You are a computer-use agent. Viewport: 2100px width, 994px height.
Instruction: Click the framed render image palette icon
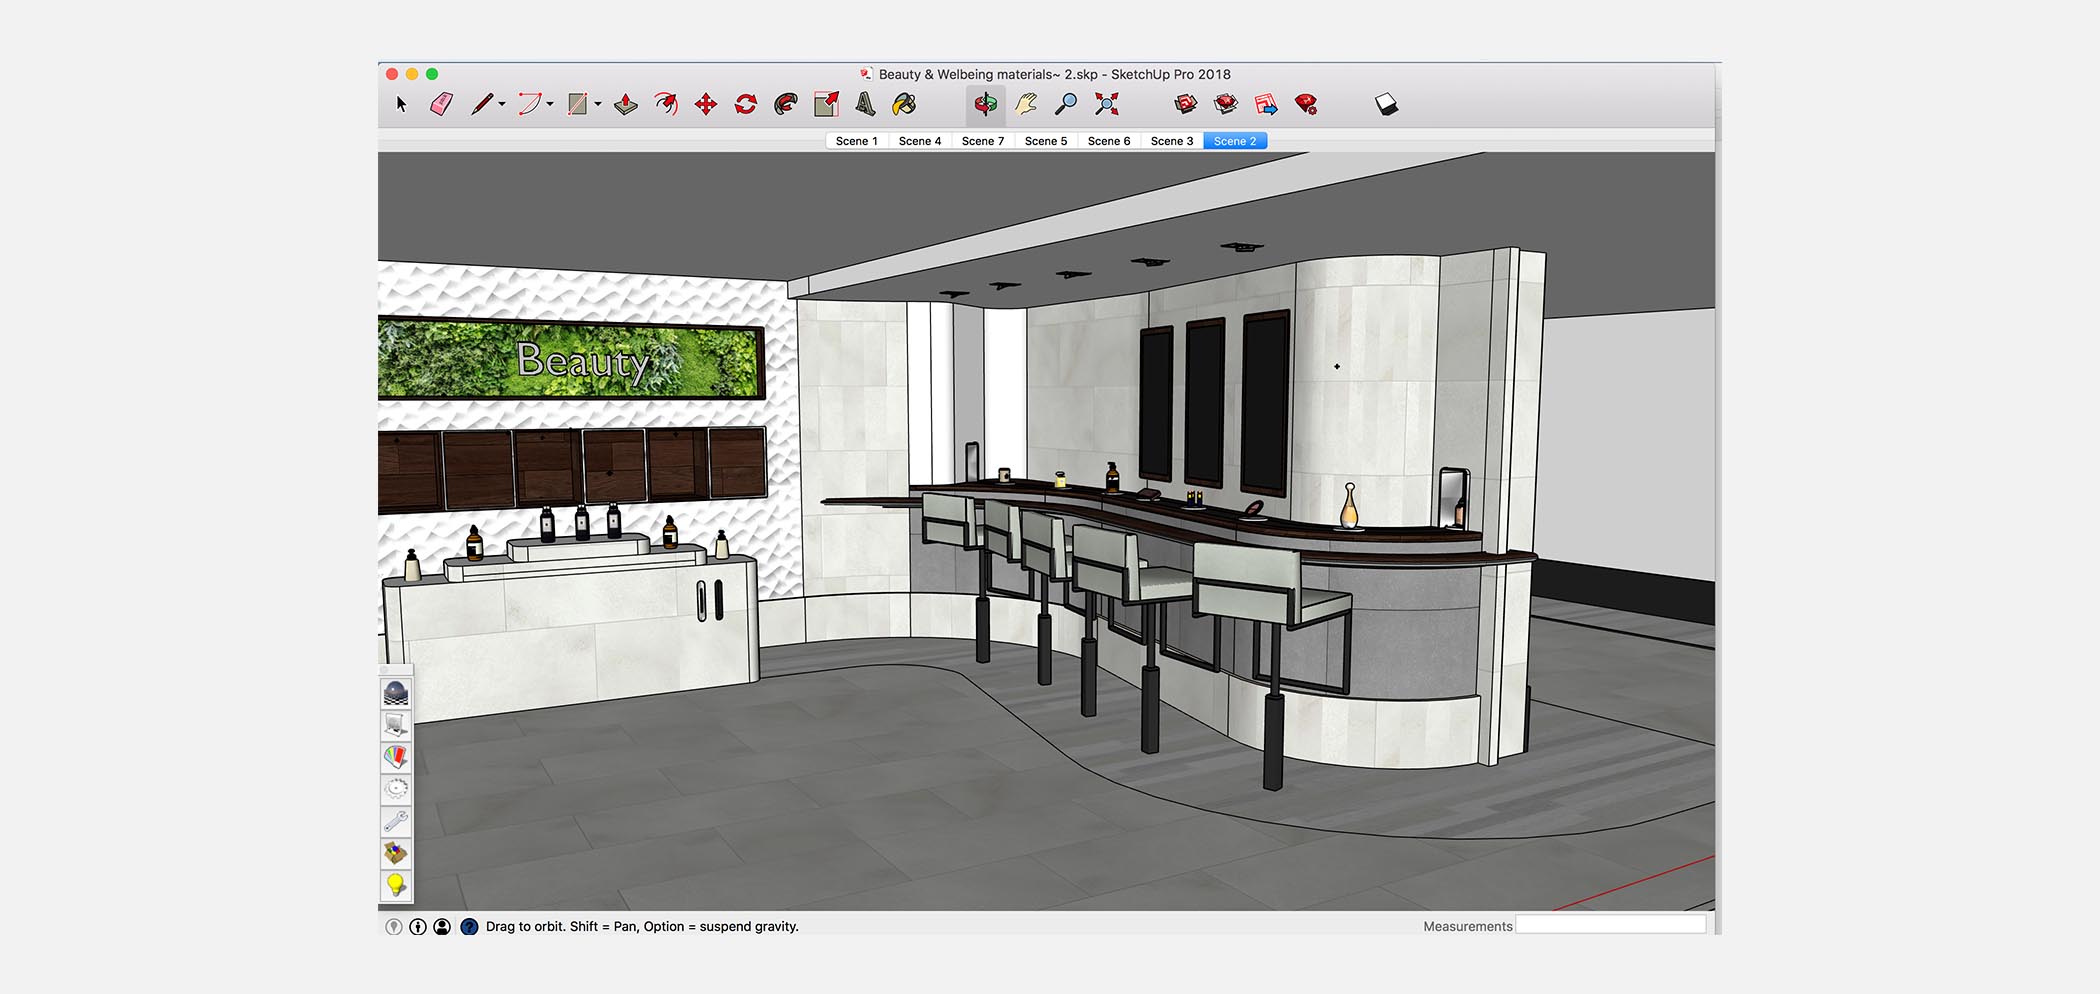pyautogui.click(x=396, y=725)
